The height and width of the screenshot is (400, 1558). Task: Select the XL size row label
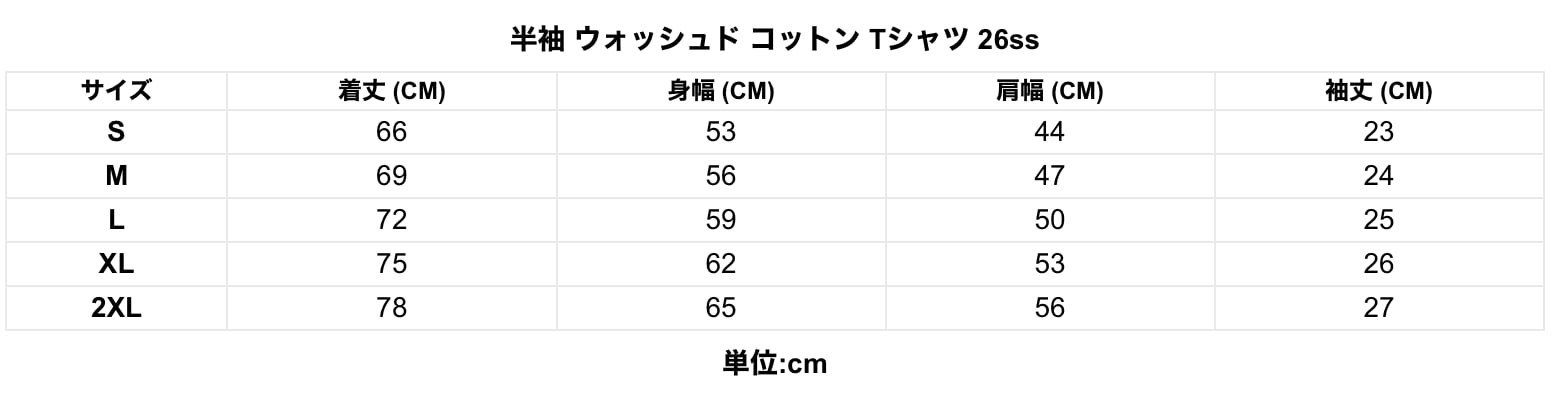tap(116, 264)
